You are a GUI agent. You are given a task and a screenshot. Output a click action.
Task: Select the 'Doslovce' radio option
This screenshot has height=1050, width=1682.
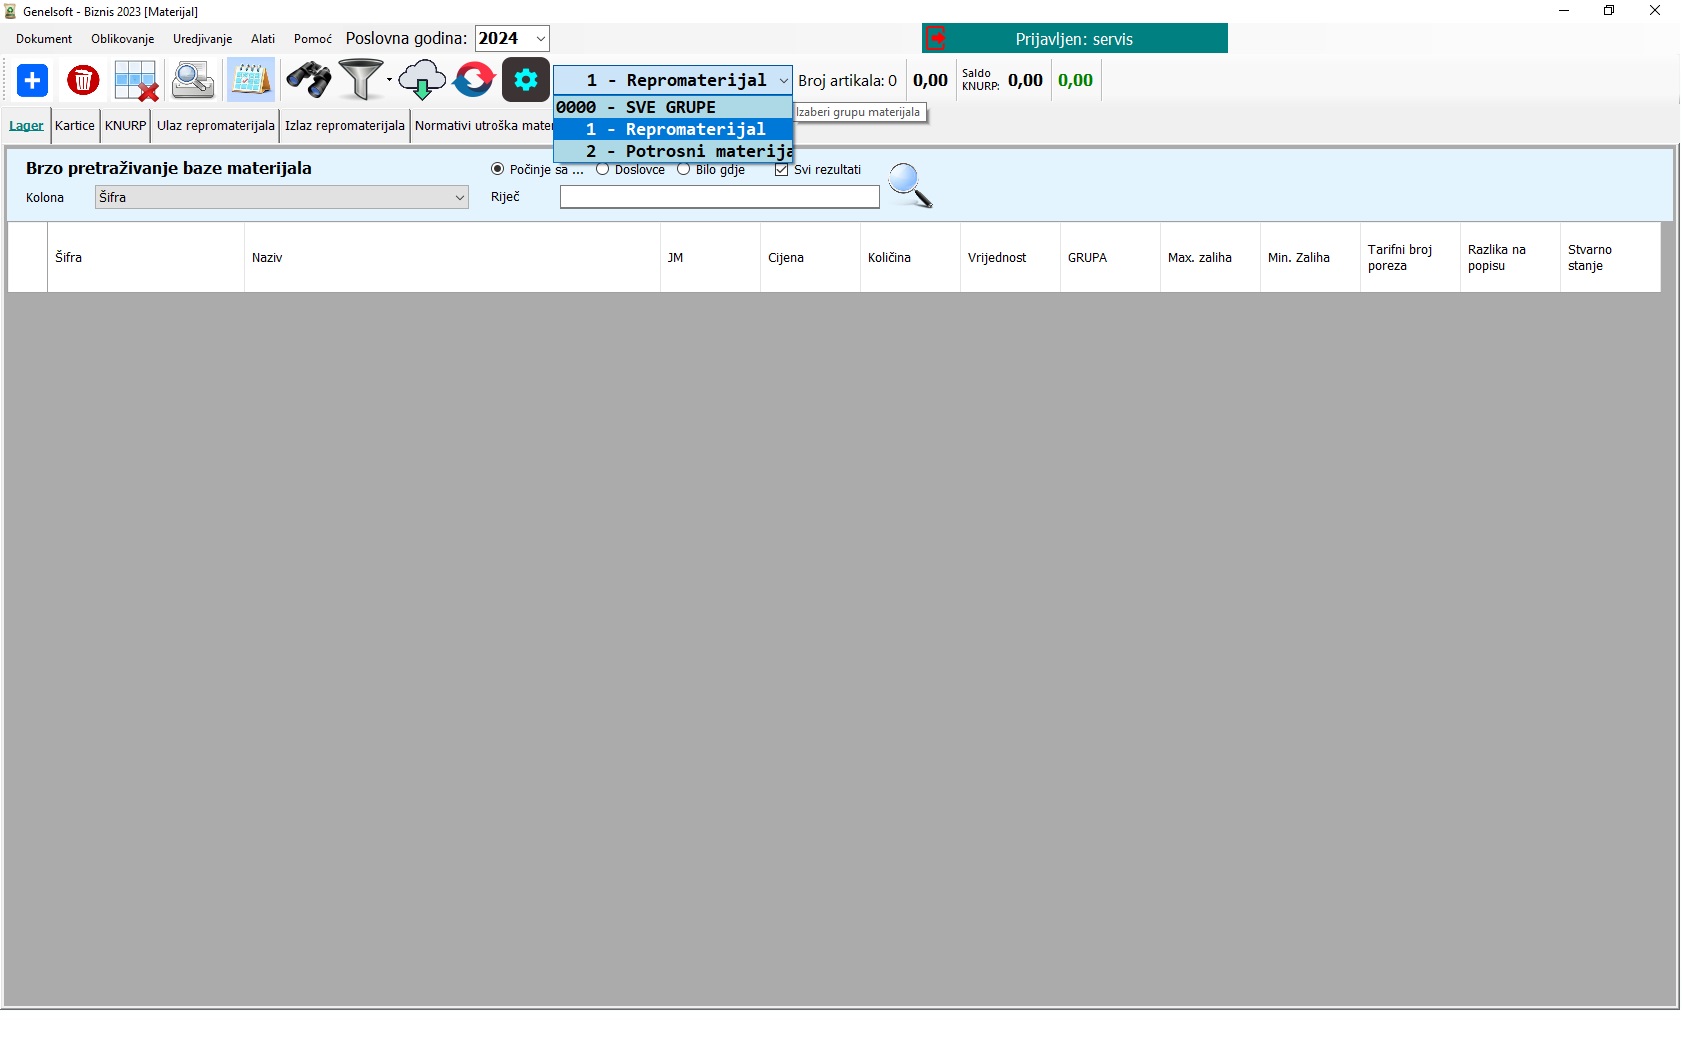tap(602, 169)
